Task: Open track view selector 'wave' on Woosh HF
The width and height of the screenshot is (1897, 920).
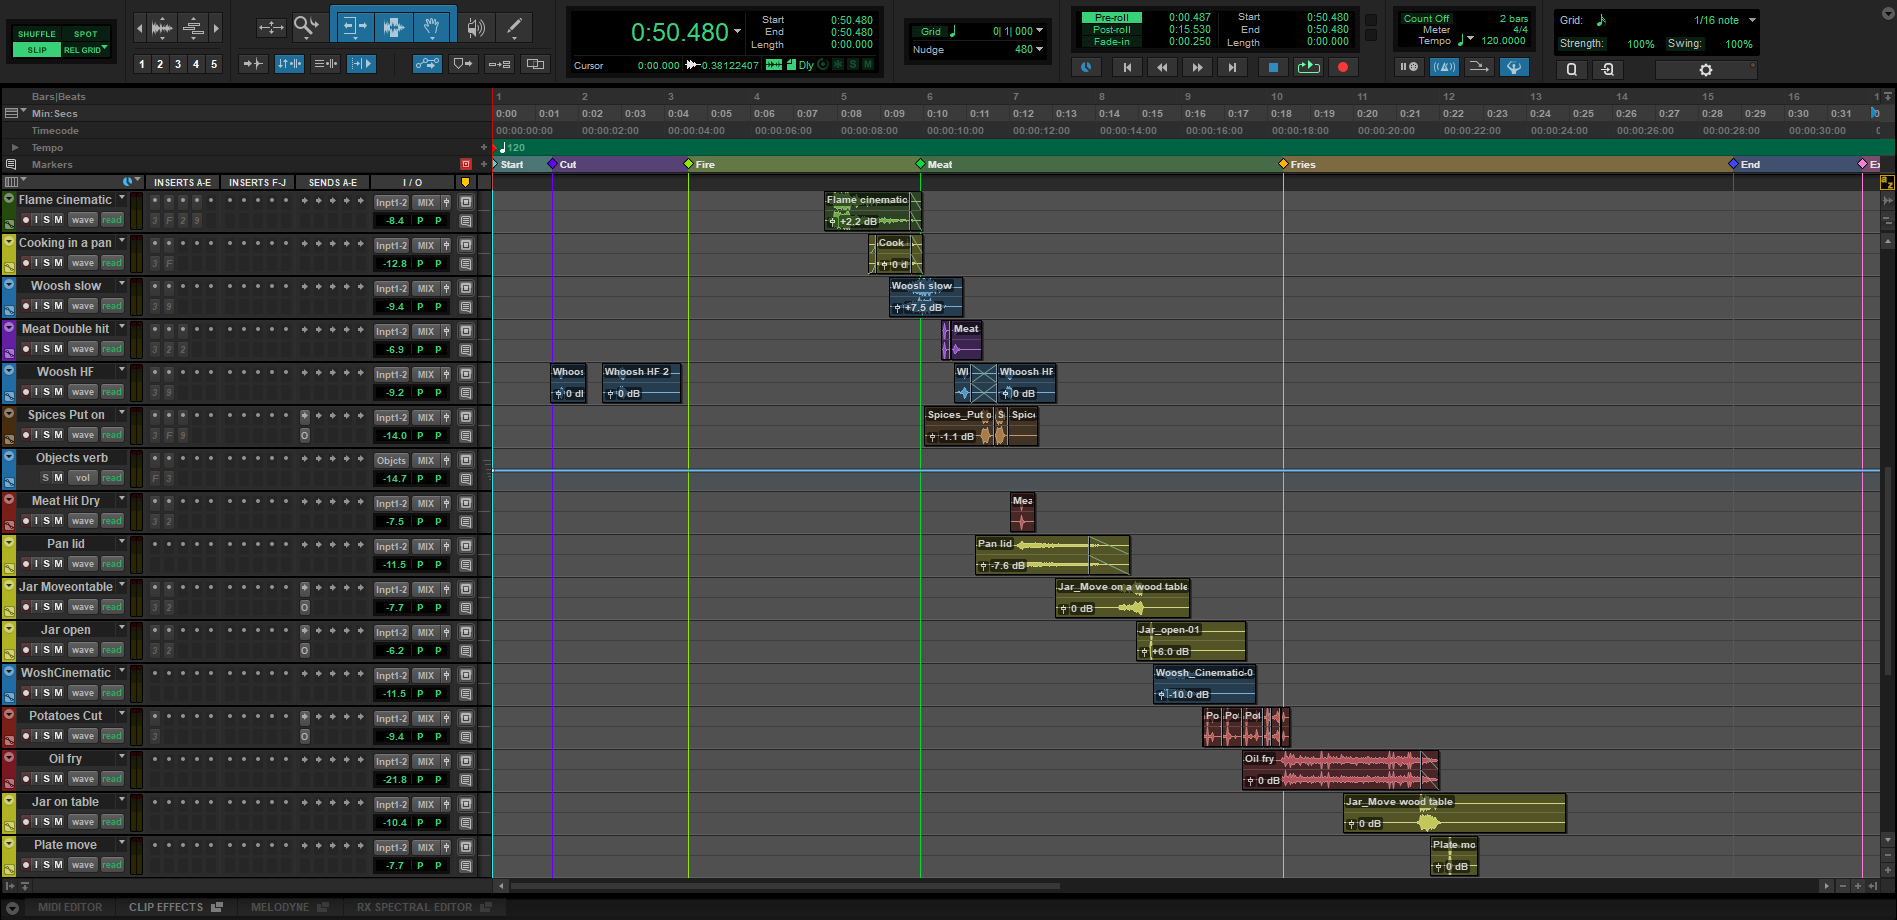Action: [x=83, y=392]
